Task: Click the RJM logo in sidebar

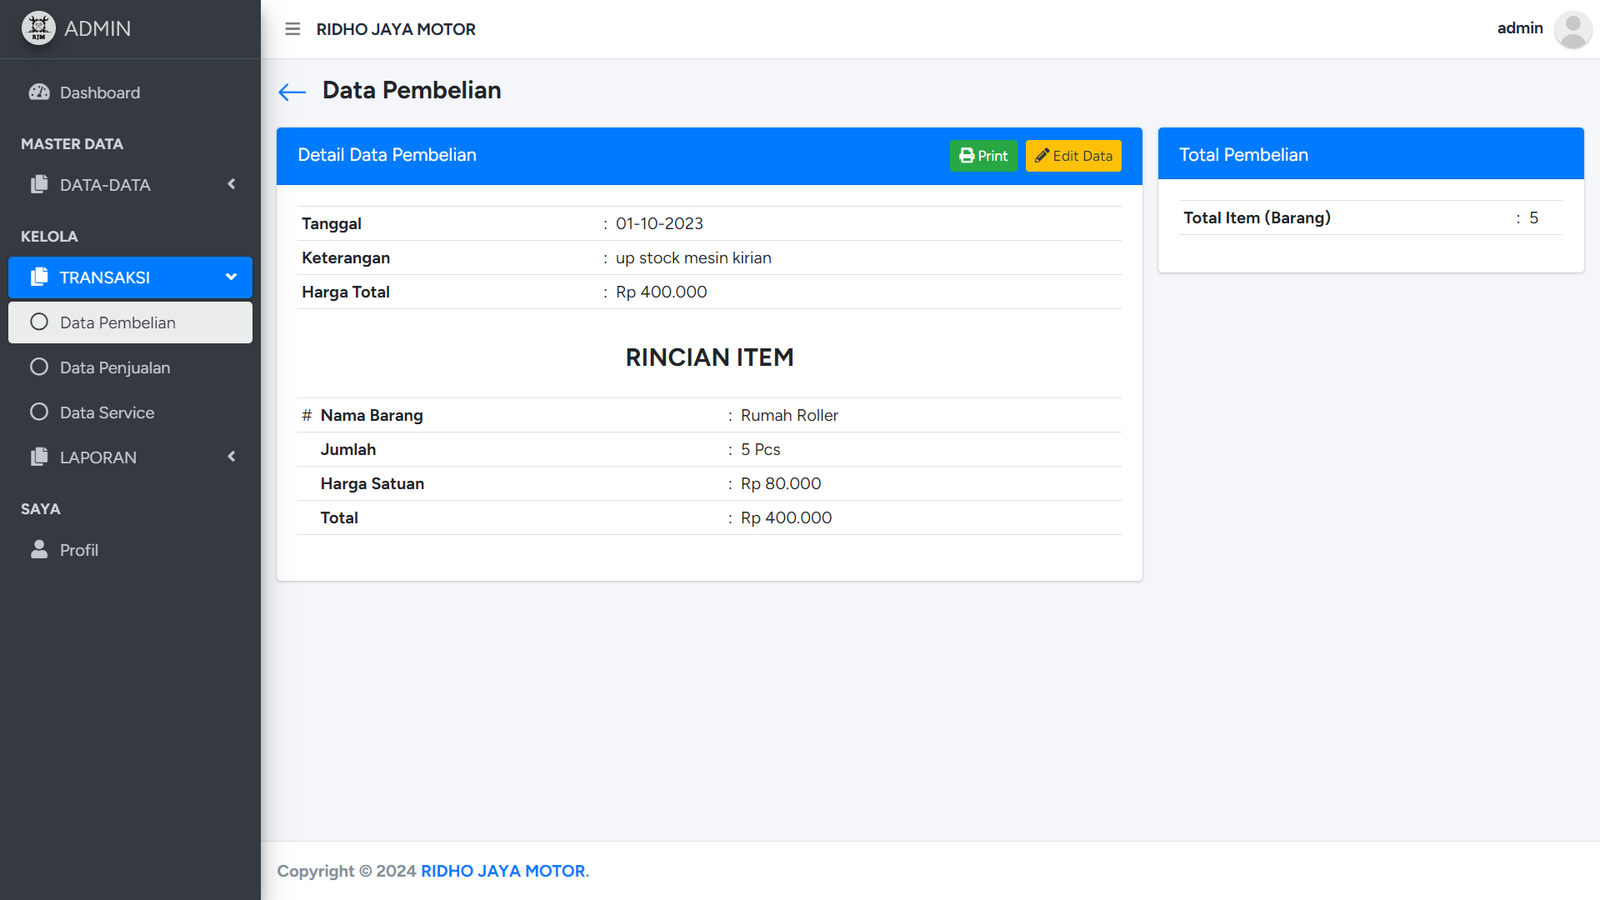Action: pos(39,28)
